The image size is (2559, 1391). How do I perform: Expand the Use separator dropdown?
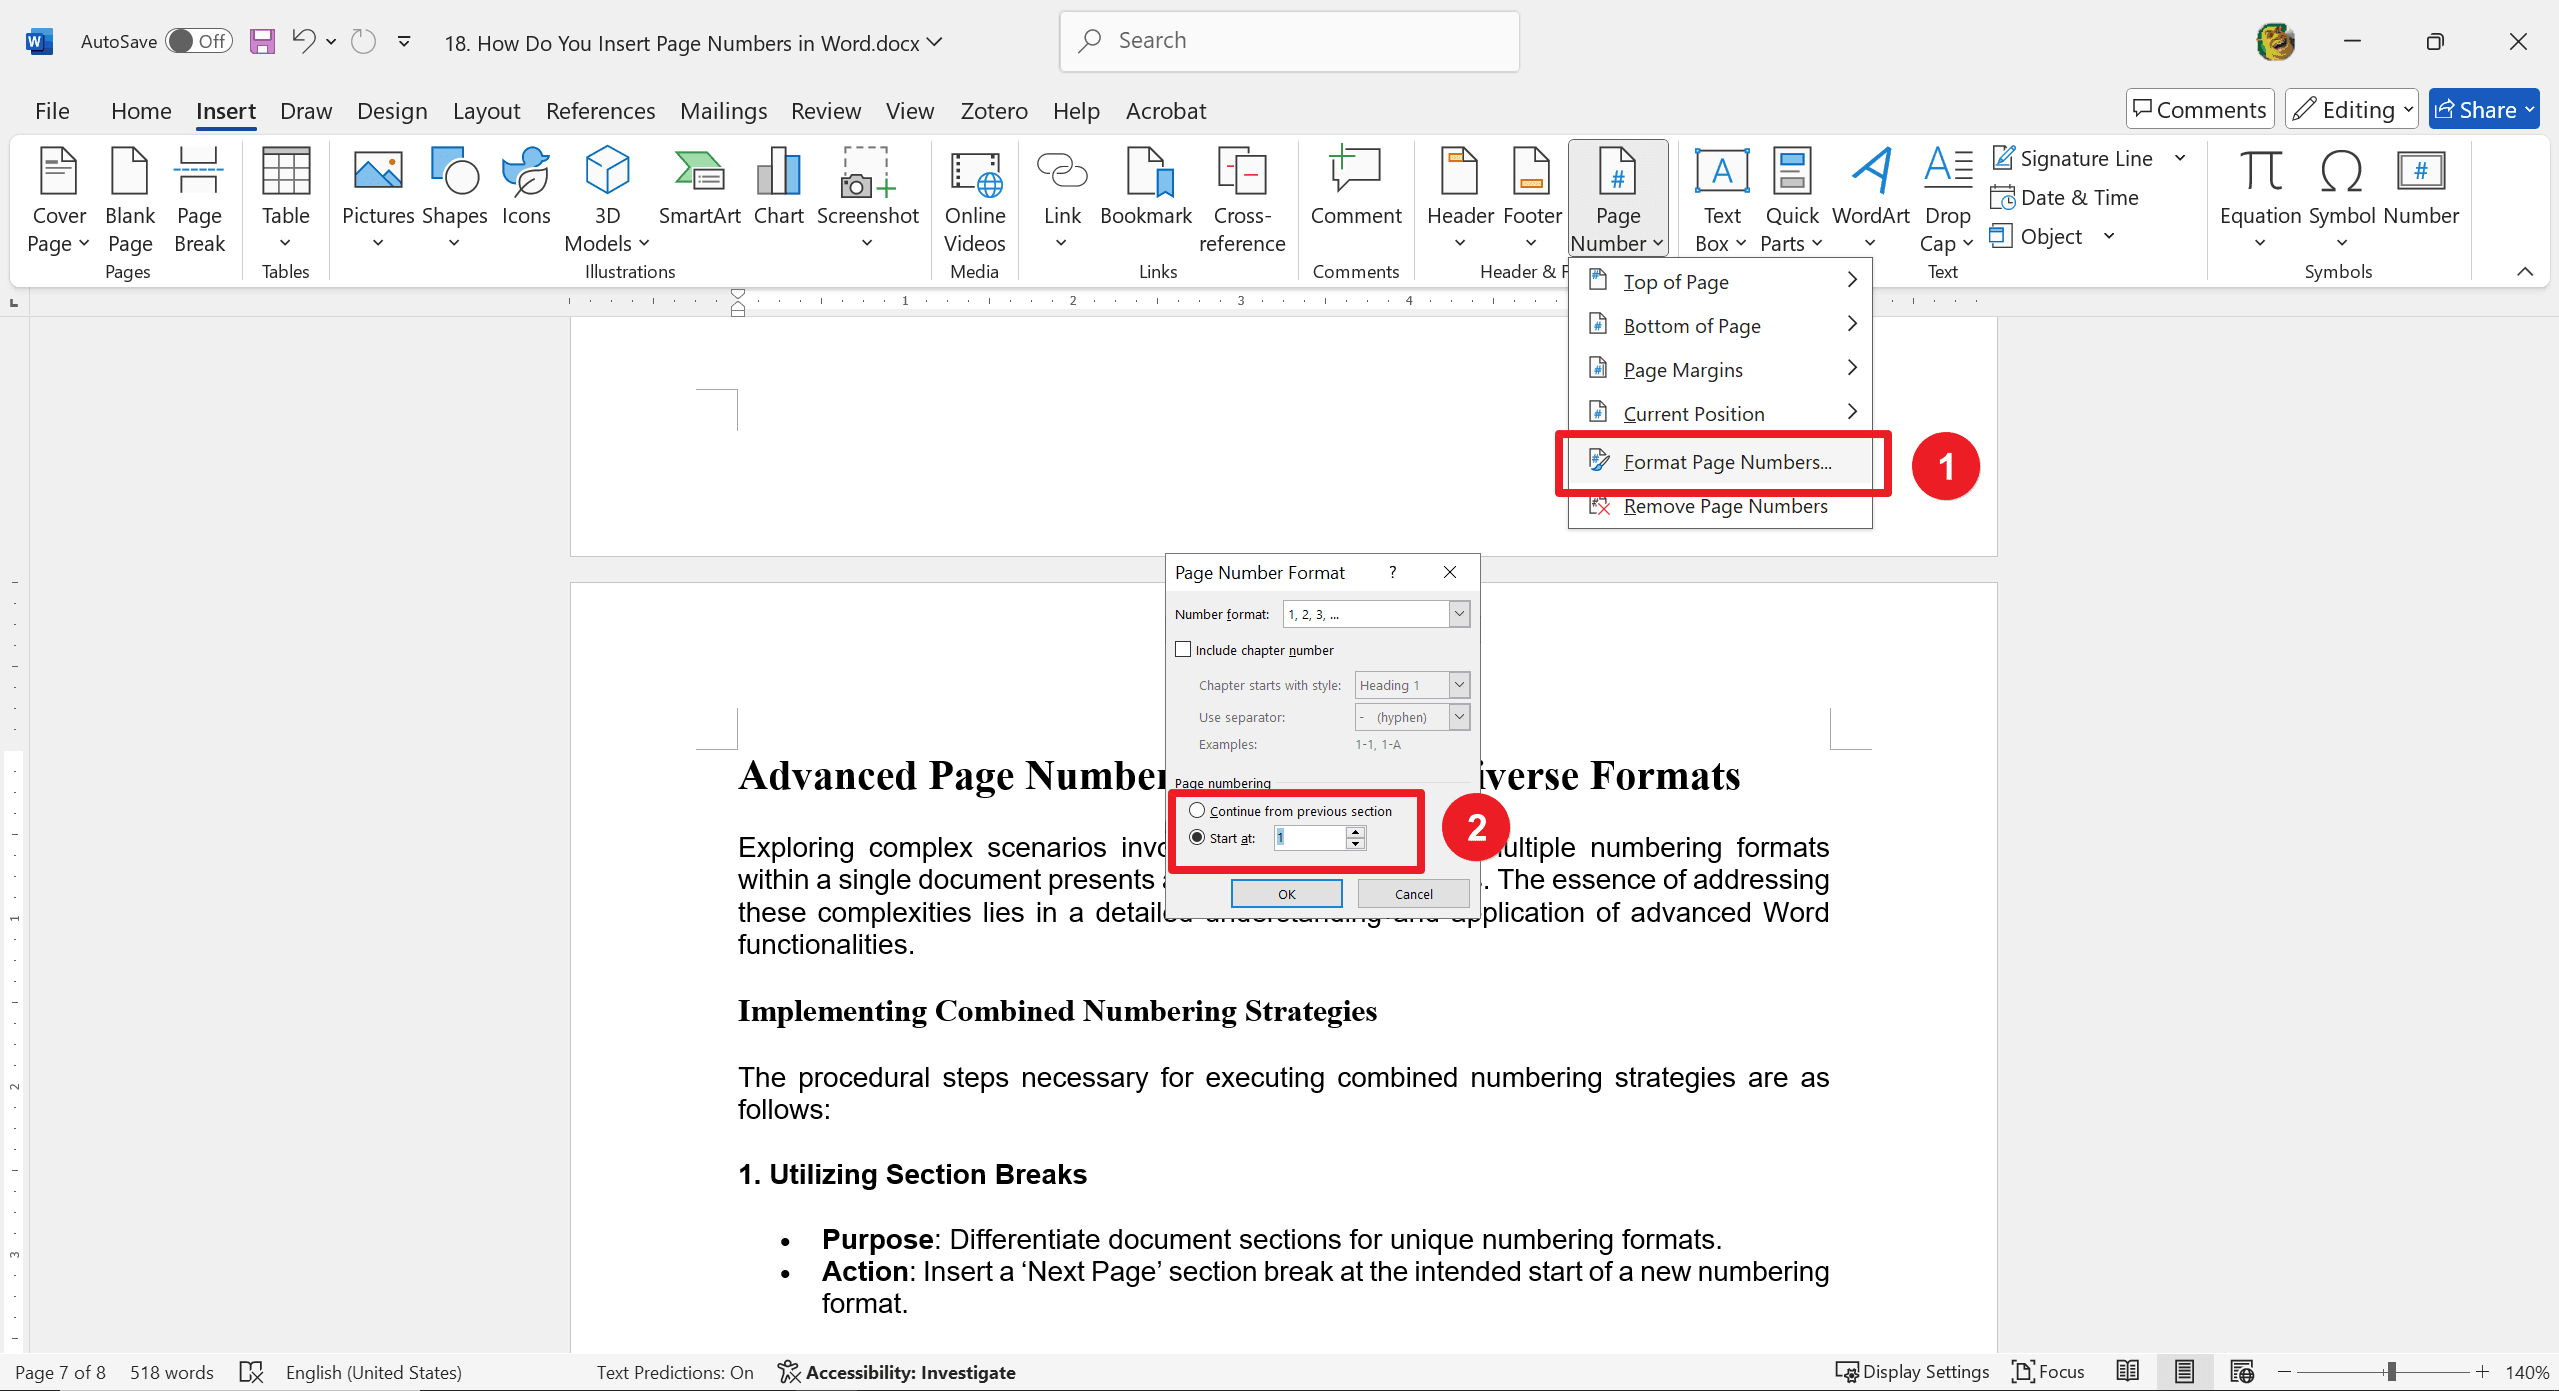1459,714
